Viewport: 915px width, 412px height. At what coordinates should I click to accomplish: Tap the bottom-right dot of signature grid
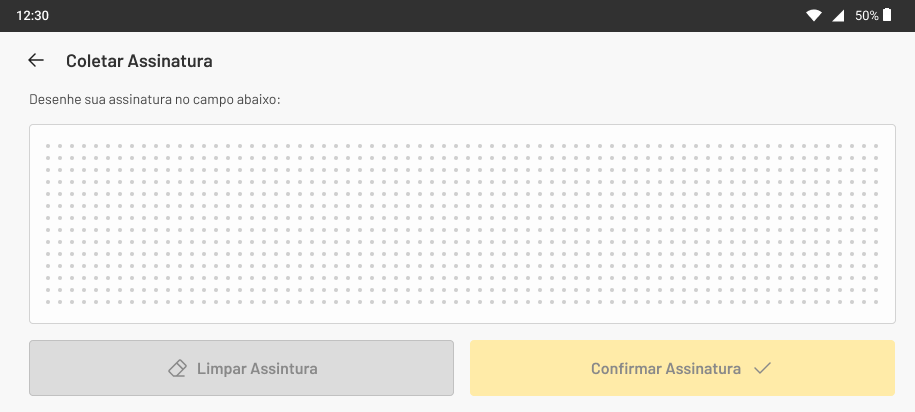pyautogui.click(x=875, y=302)
